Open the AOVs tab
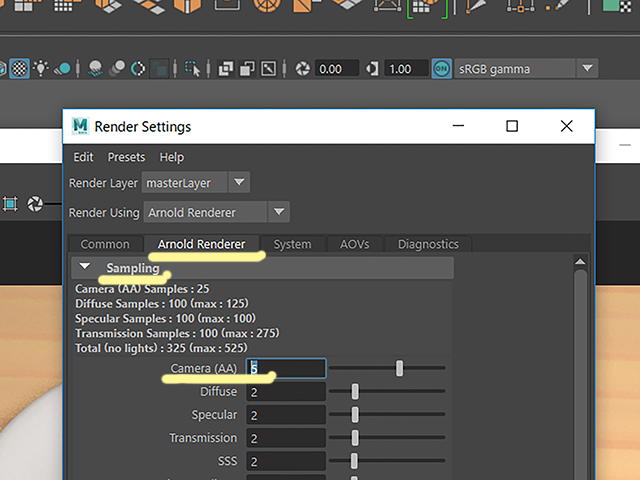The image size is (640, 480). (x=354, y=244)
